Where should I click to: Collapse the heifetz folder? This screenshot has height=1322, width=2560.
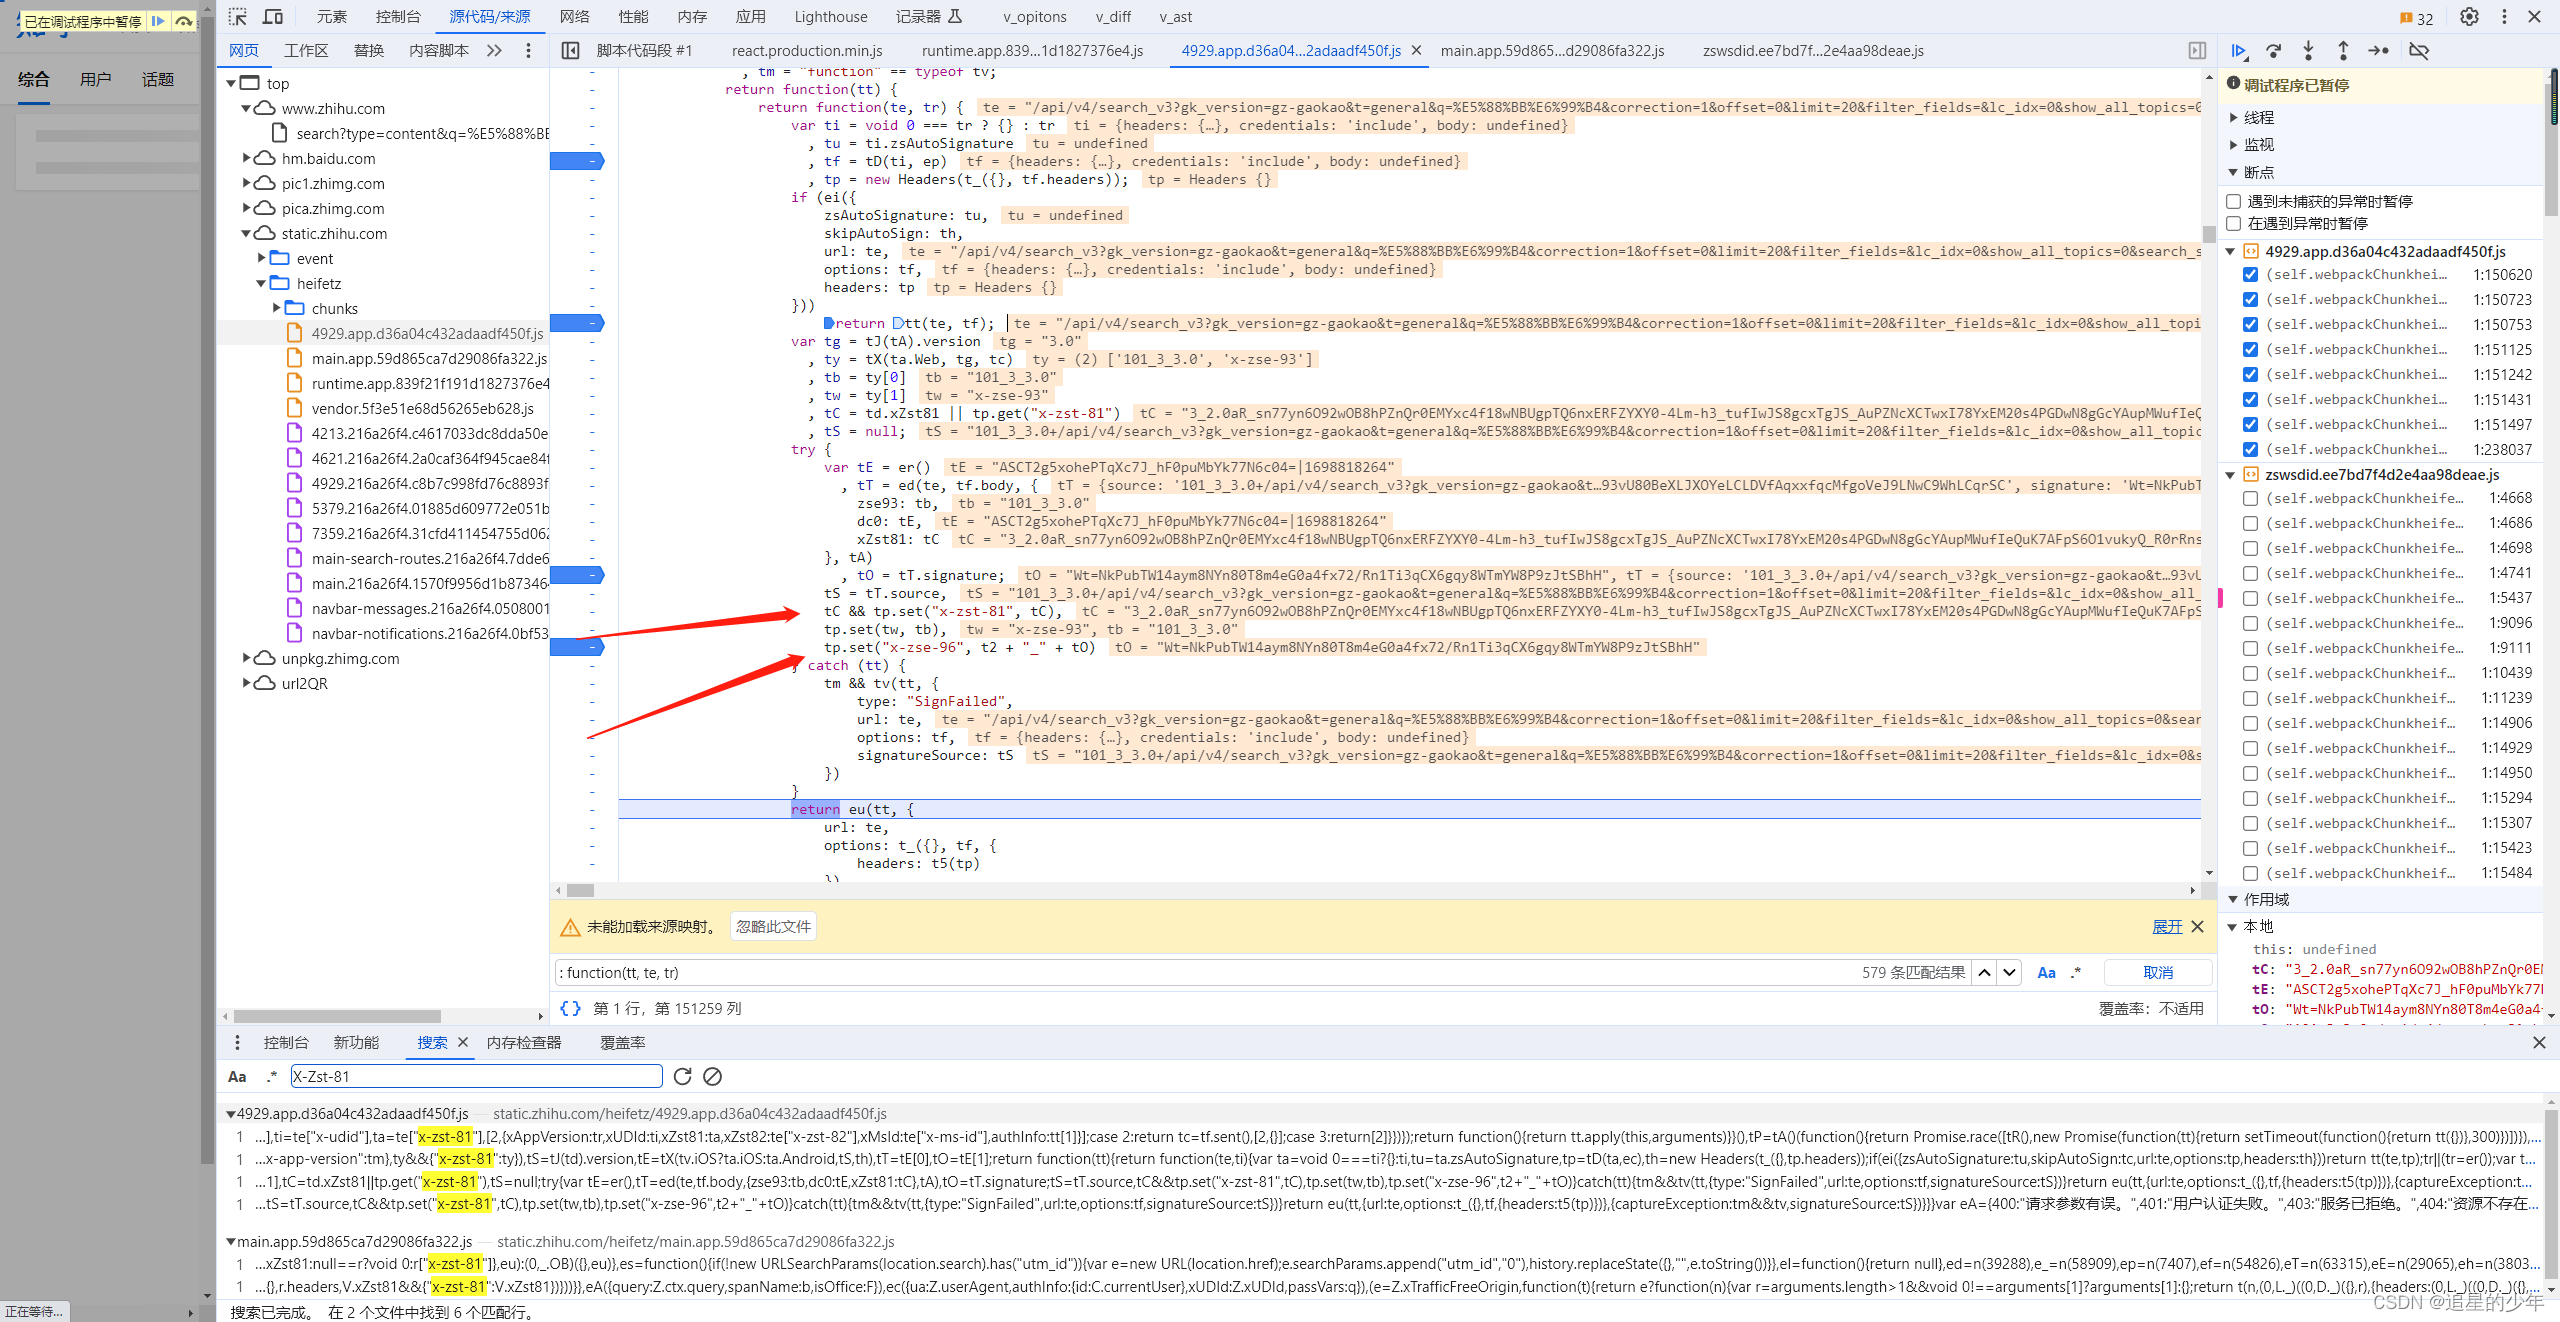click(x=262, y=283)
